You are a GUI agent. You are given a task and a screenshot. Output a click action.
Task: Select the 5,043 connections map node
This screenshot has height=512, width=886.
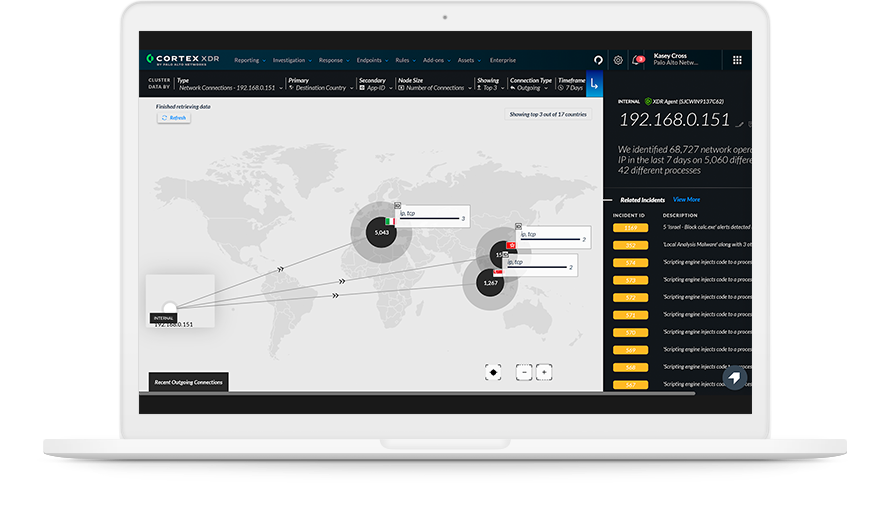click(x=381, y=232)
